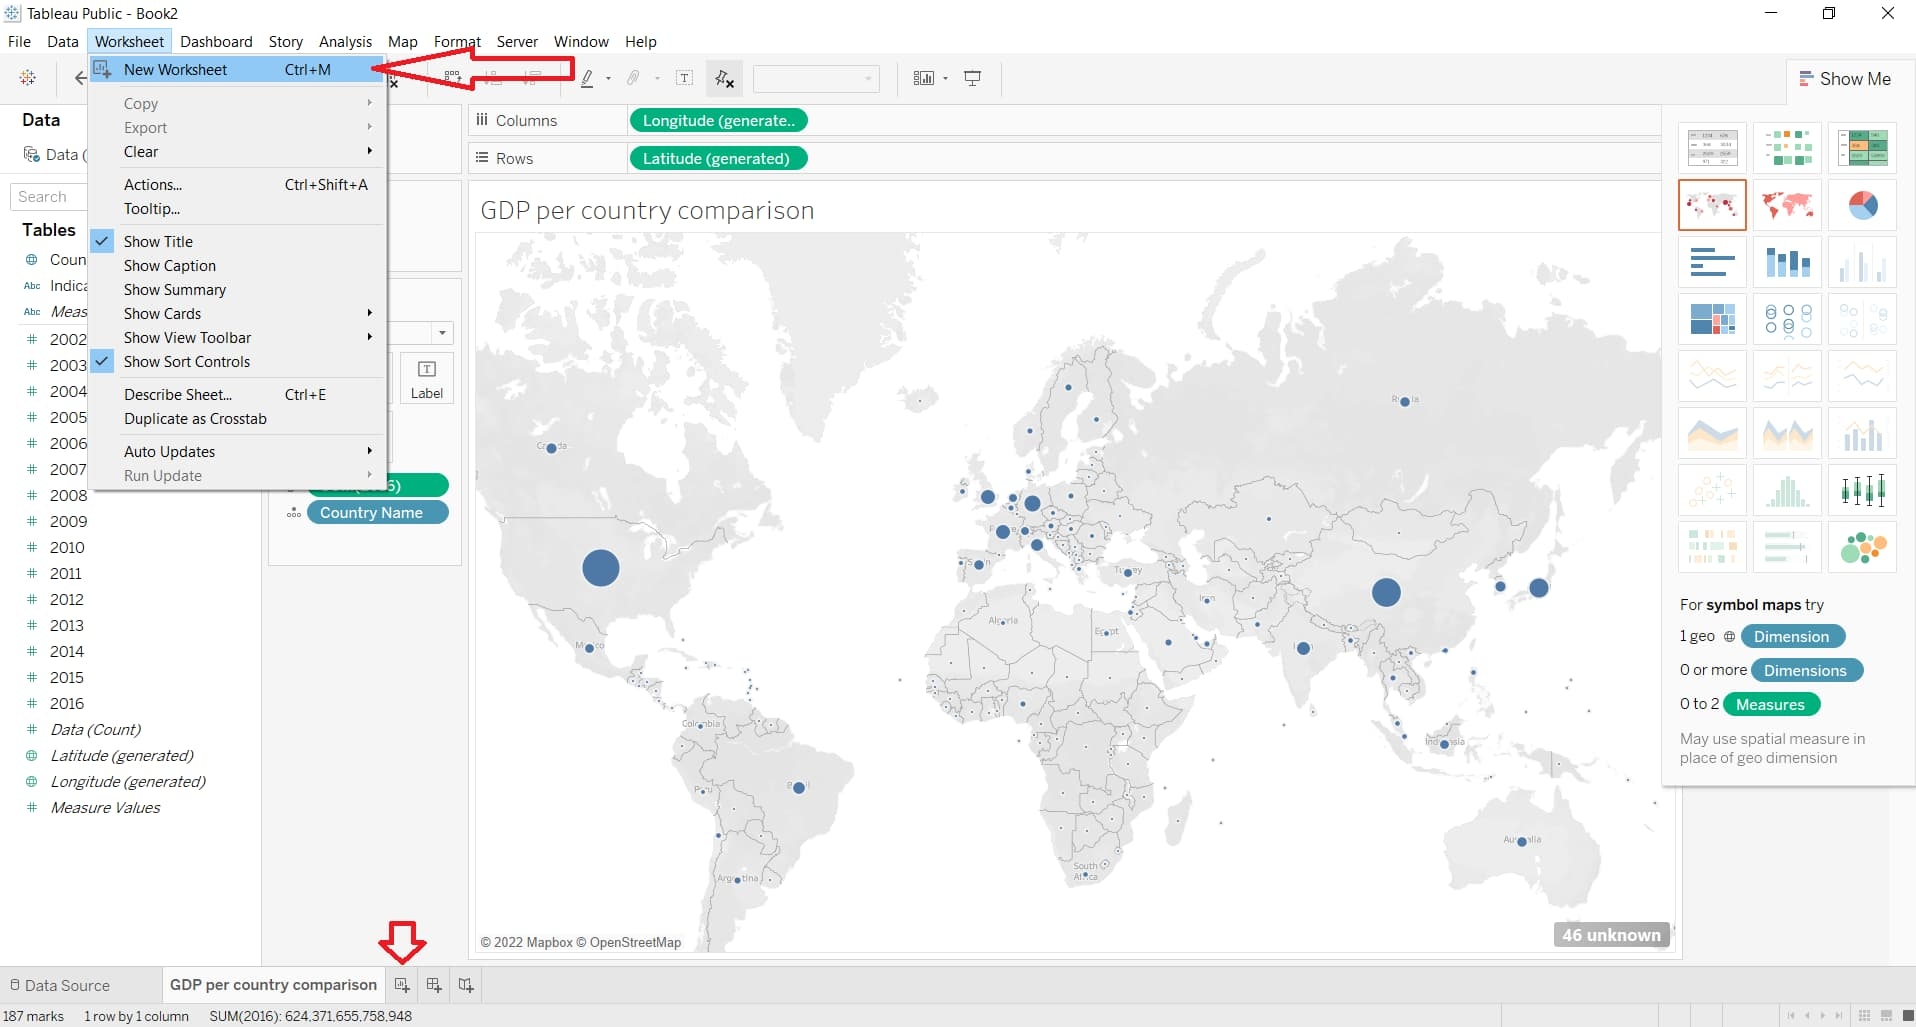Click the Show Me button
The width and height of the screenshot is (1916, 1027).
[1844, 79]
